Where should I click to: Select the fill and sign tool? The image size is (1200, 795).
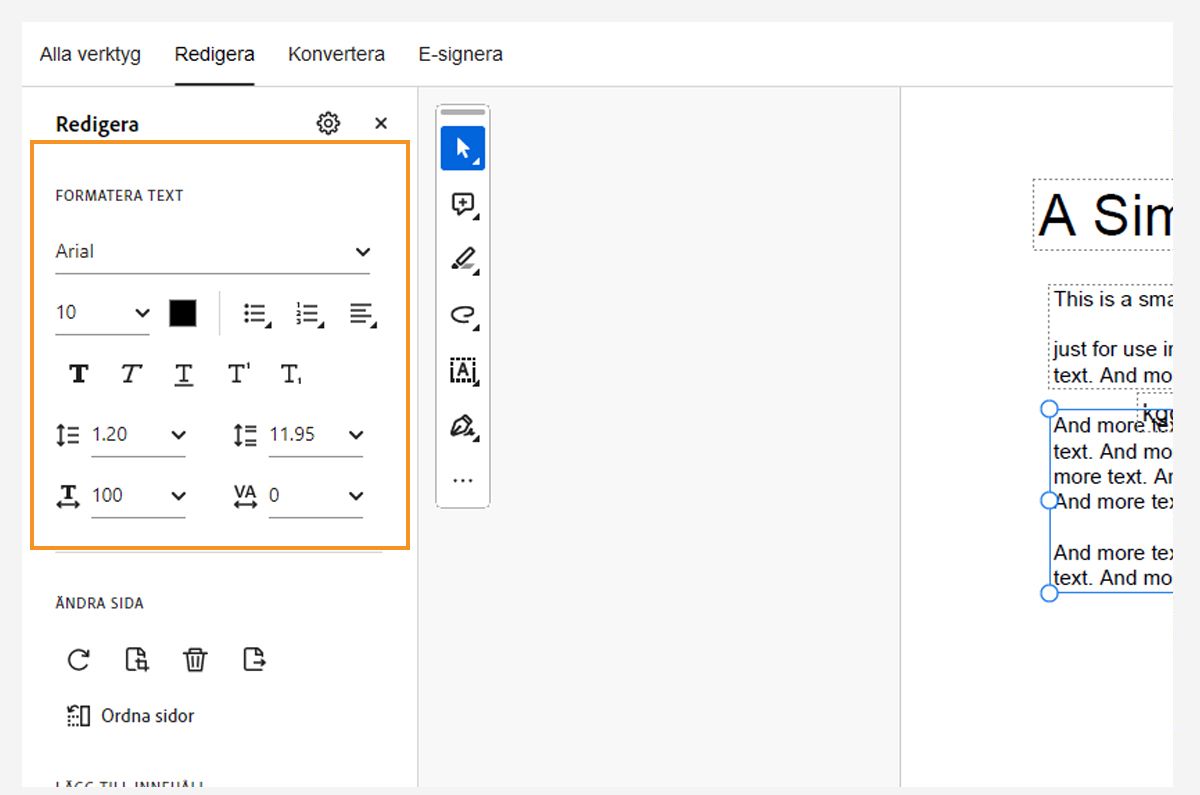[x=462, y=425]
